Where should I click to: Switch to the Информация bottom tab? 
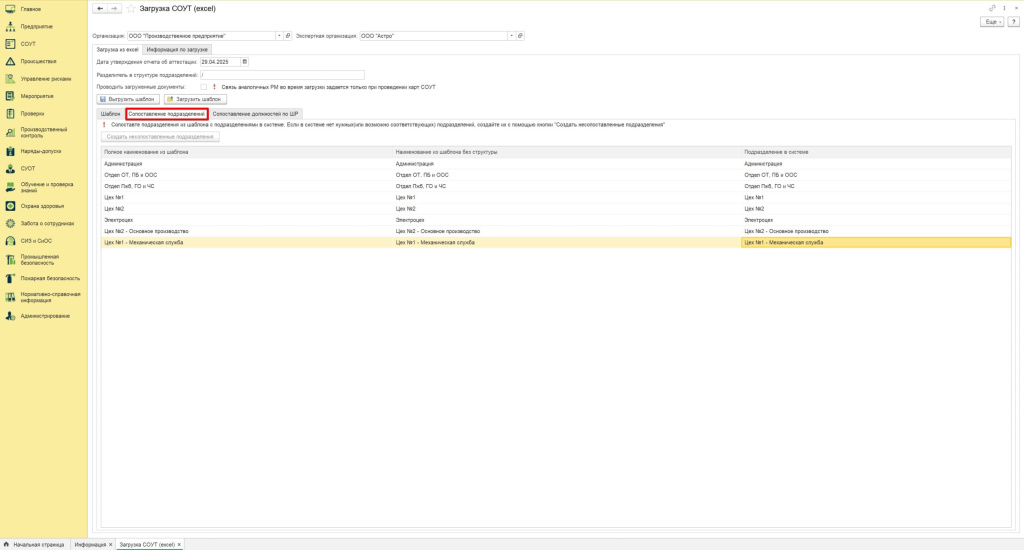[x=90, y=545]
